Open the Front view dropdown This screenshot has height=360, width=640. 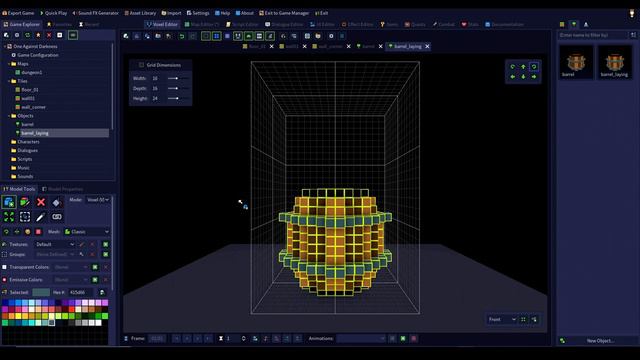coord(502,320)
